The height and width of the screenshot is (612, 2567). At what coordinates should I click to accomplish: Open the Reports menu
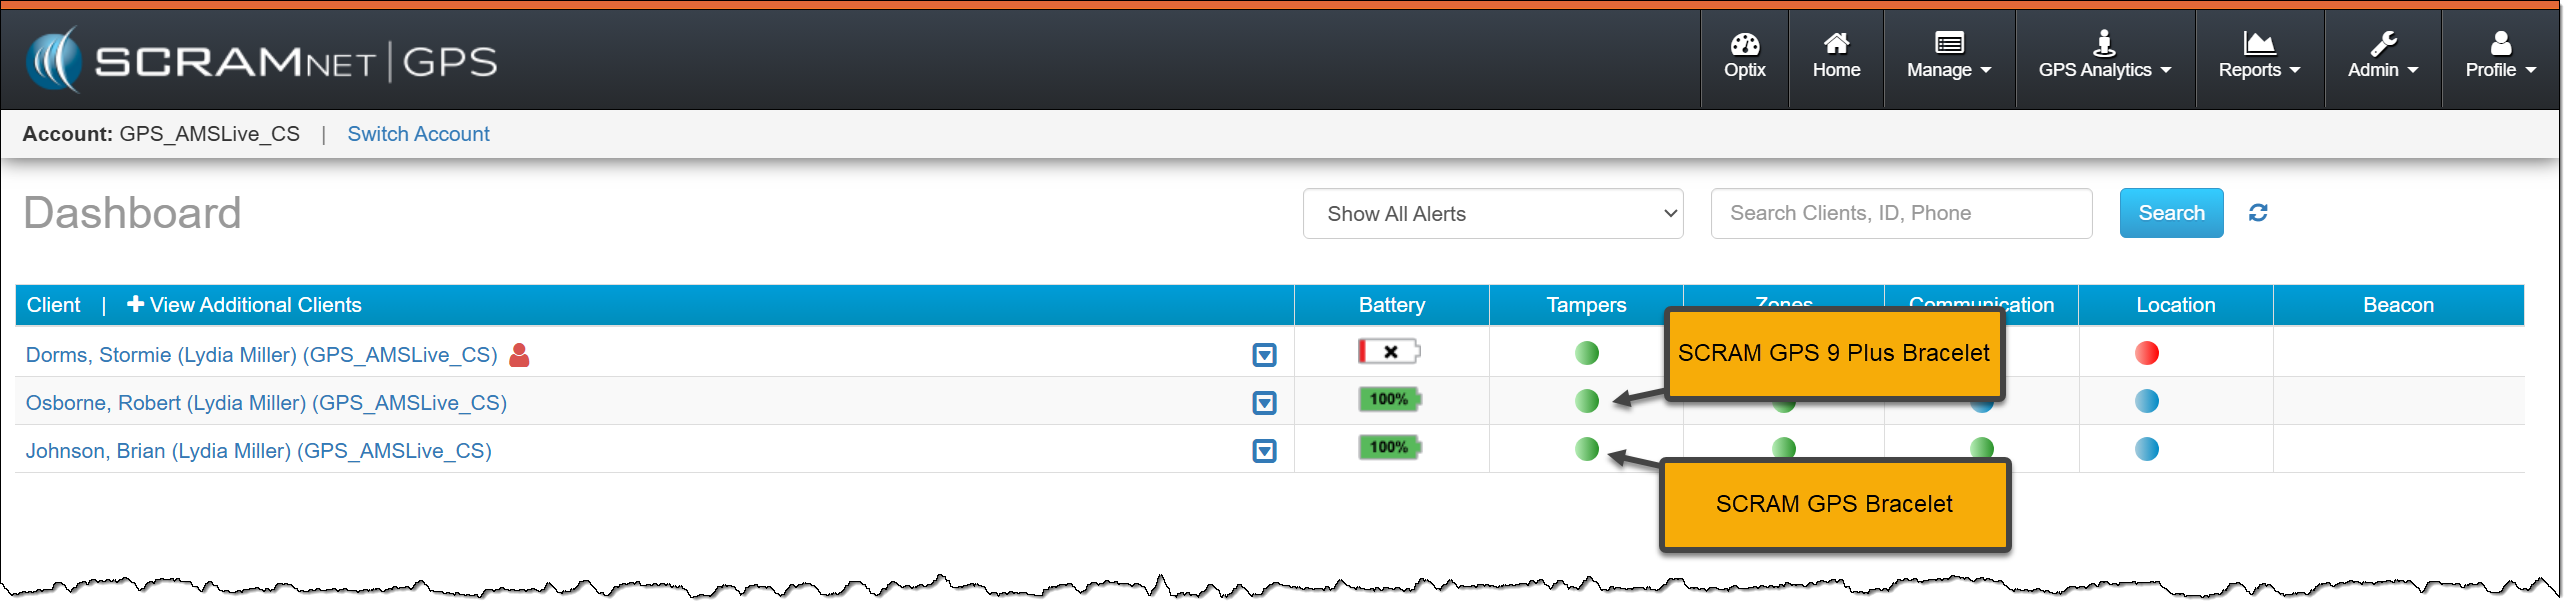coord(2258,58)
